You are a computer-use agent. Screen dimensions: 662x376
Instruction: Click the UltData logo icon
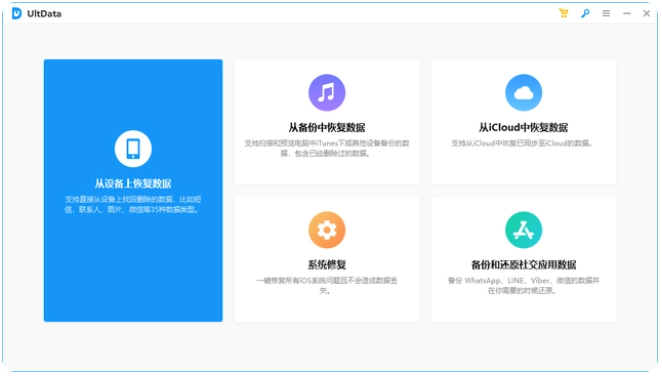pyautogui.click(x=16, y=14)
